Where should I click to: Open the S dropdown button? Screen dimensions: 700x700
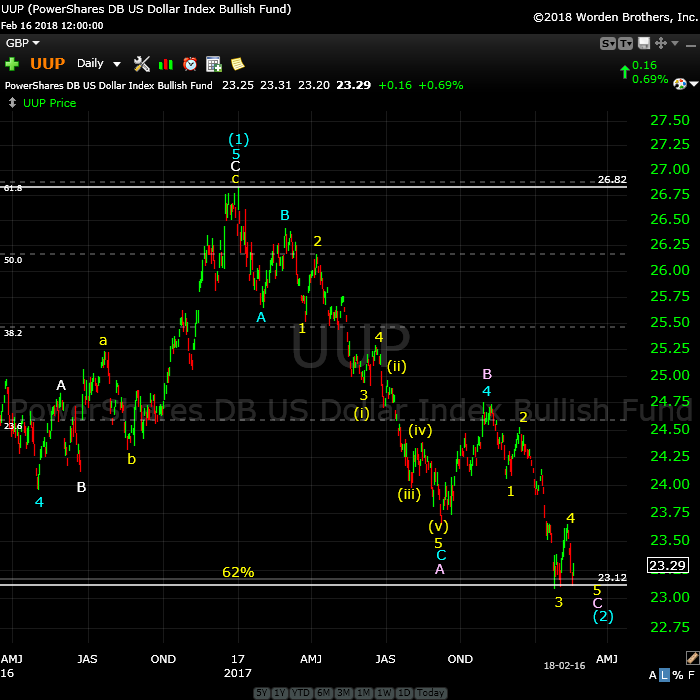(608, 44)
